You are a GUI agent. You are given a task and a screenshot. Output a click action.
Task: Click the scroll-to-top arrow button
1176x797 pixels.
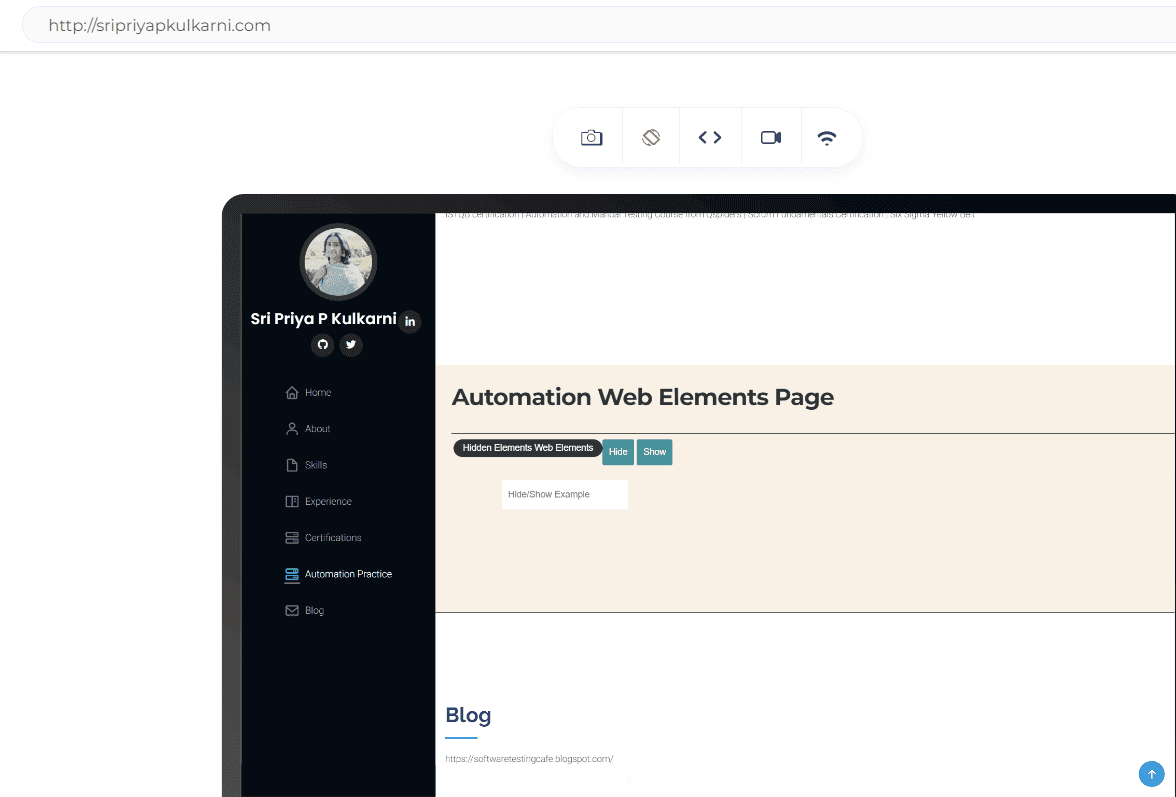pyautogui.click(x=1151, y=774)
